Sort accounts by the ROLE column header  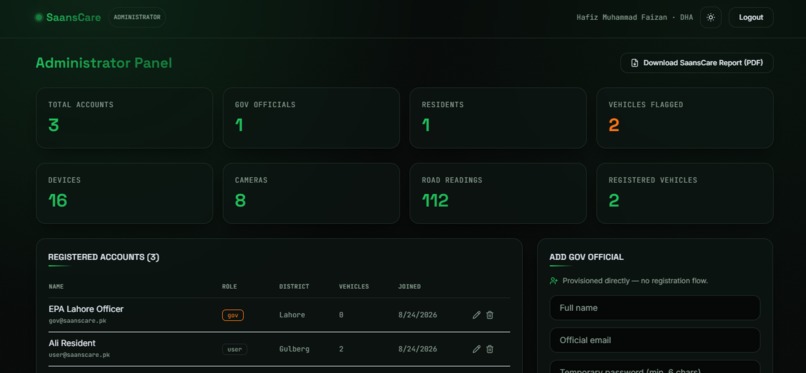click(x=229, y=287)
